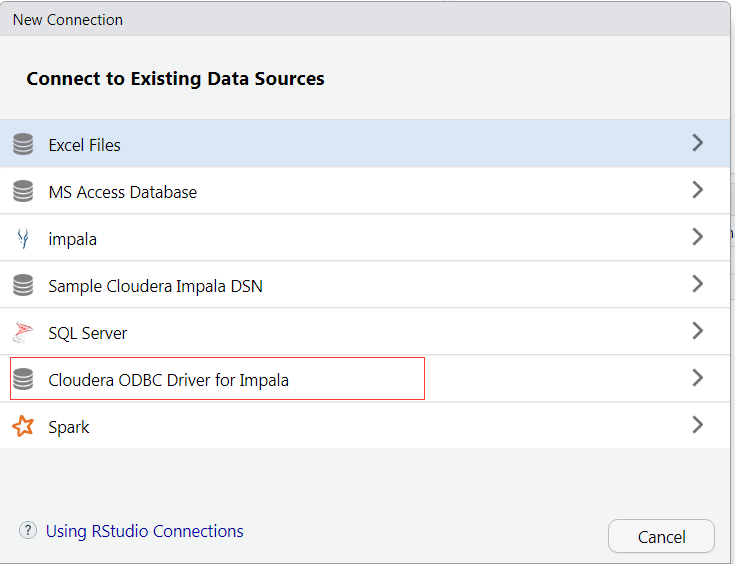Select the Excel Files text
The width and height of the screenshot is (735, 564).
pos(84,145)
